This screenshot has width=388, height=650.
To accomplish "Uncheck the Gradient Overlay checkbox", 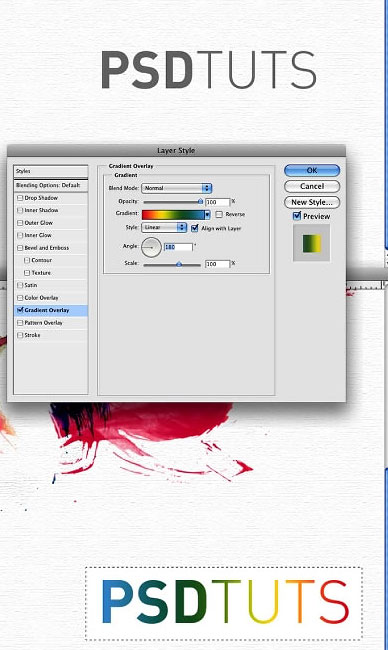I will (20, 310).
